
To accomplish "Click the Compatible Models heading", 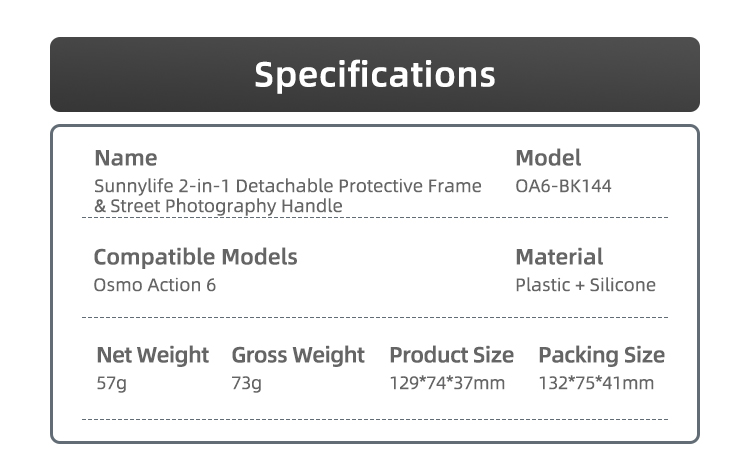I will (x=195, y=257).
